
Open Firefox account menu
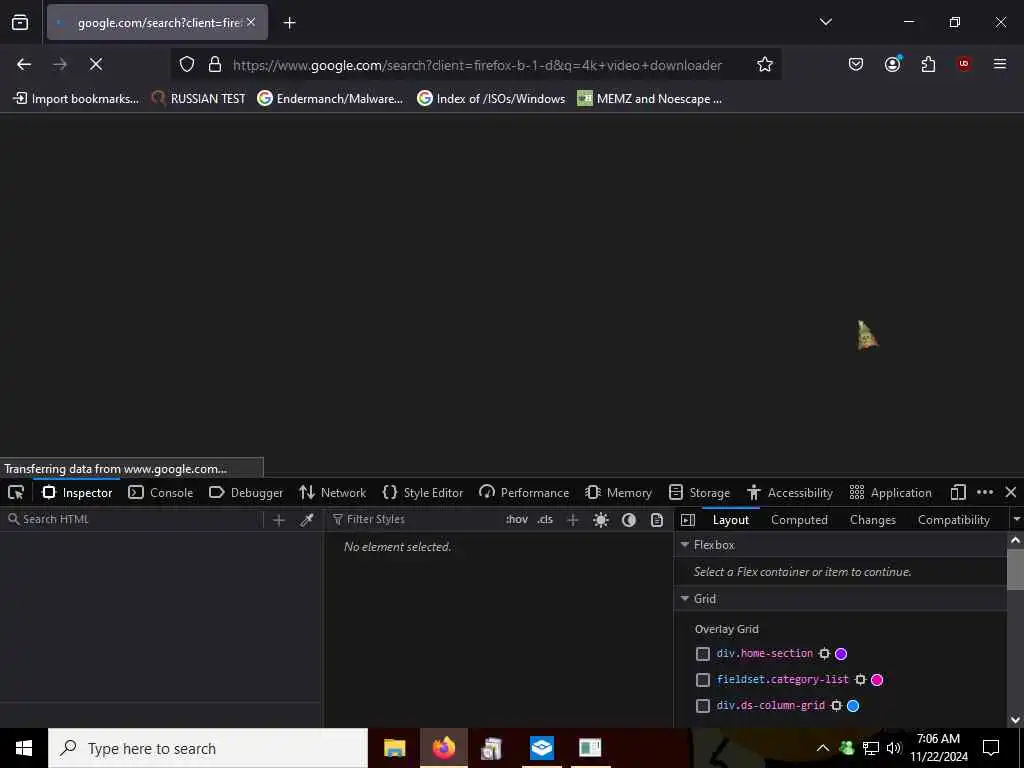click(x=892, y=64)
